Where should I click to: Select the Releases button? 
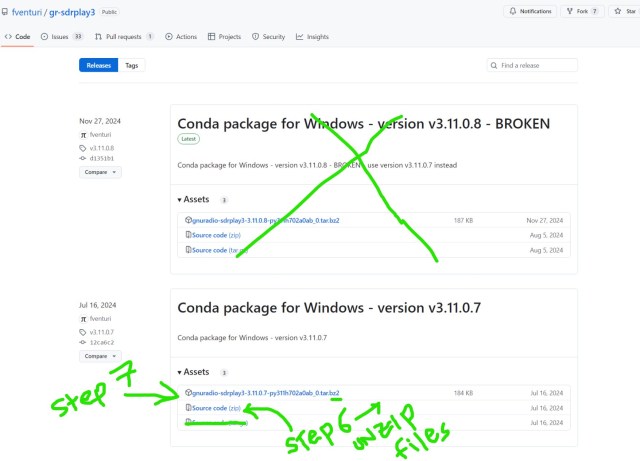pos(98,65)
